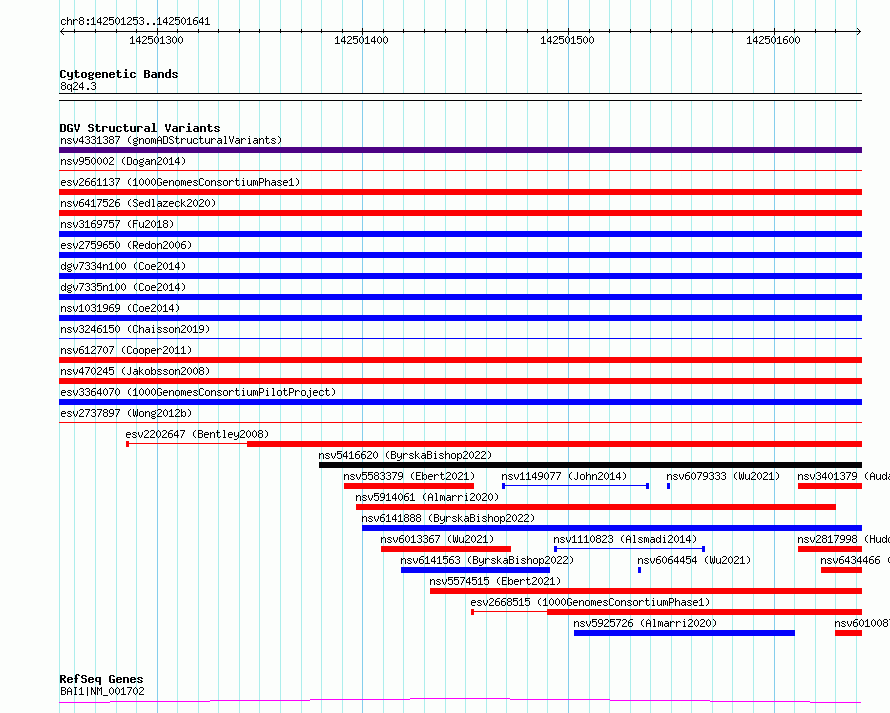Click esv2202647 (Bentley2008) label
Screen dimensions: 890x713
pos(197,434)
